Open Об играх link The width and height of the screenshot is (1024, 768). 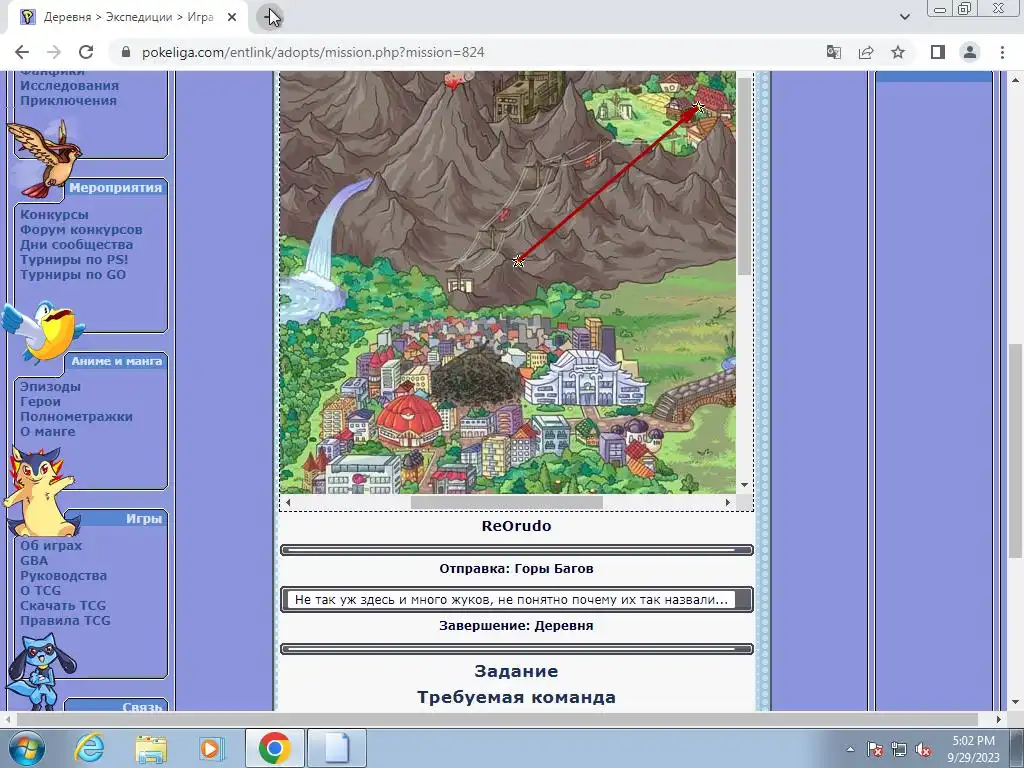click(51, 545)
